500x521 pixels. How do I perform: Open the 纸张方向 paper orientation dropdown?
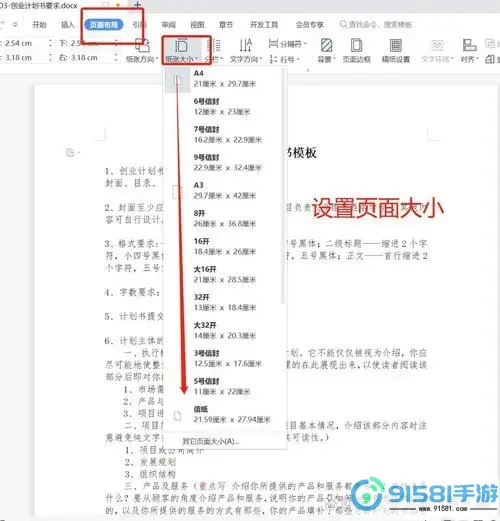pyautogui.click(x=142, y=51)
